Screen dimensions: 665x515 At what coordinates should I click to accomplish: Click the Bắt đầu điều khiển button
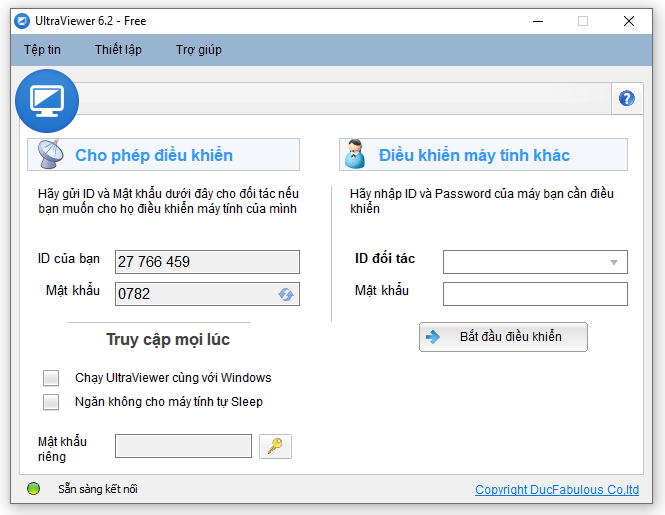pyautogui.click(x=503, y=337)
